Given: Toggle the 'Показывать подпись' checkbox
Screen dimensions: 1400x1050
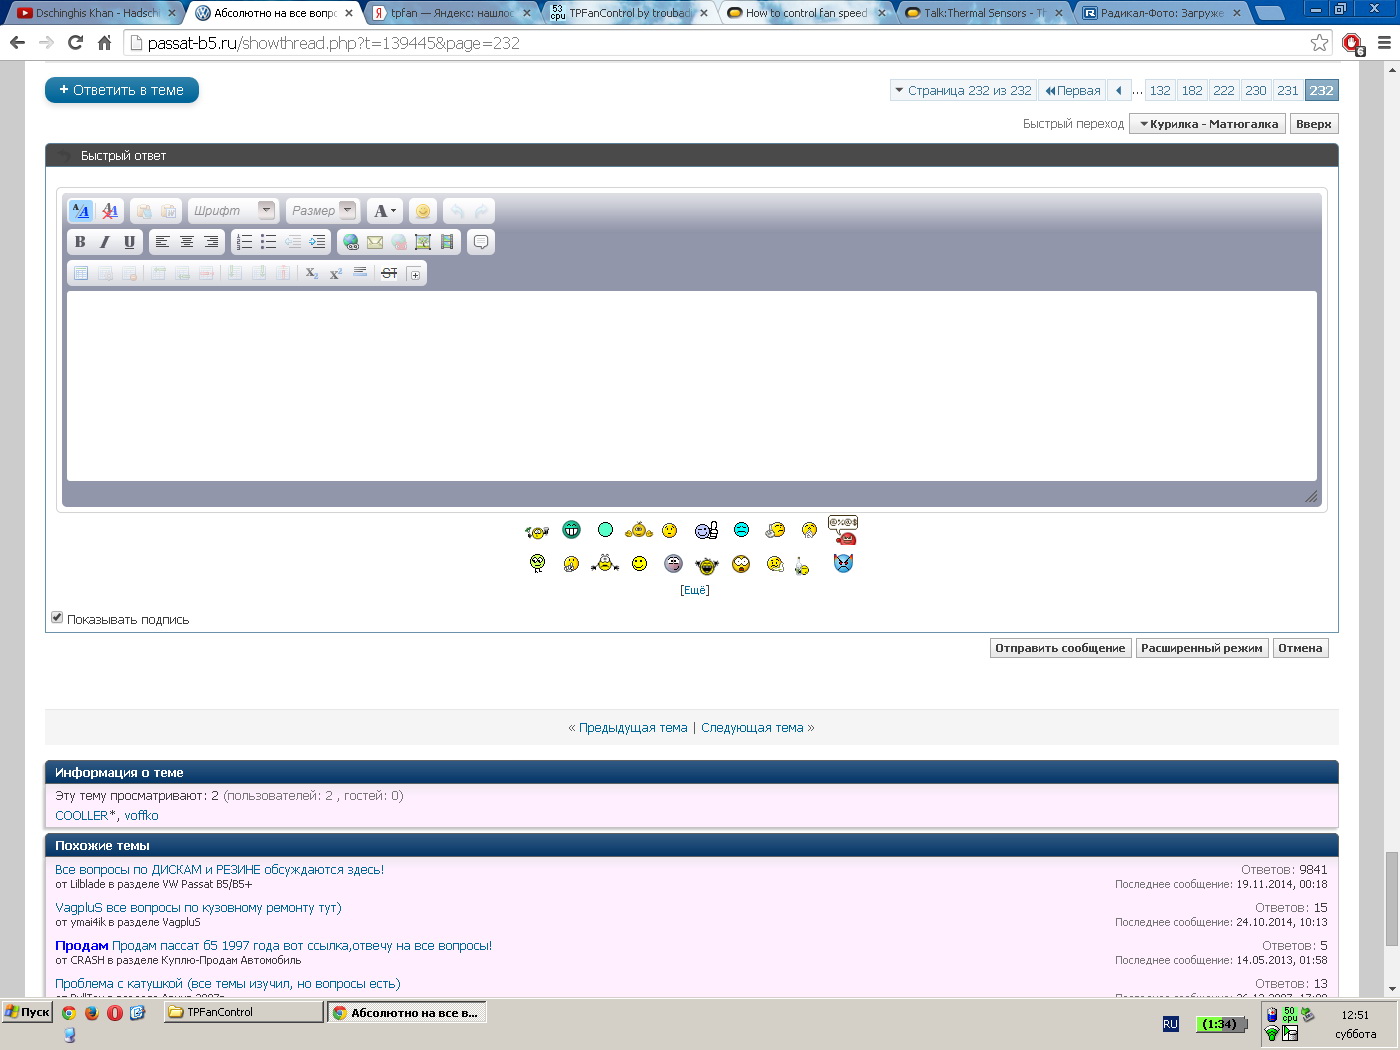Looking at the screenshot, I should [57, 618].
